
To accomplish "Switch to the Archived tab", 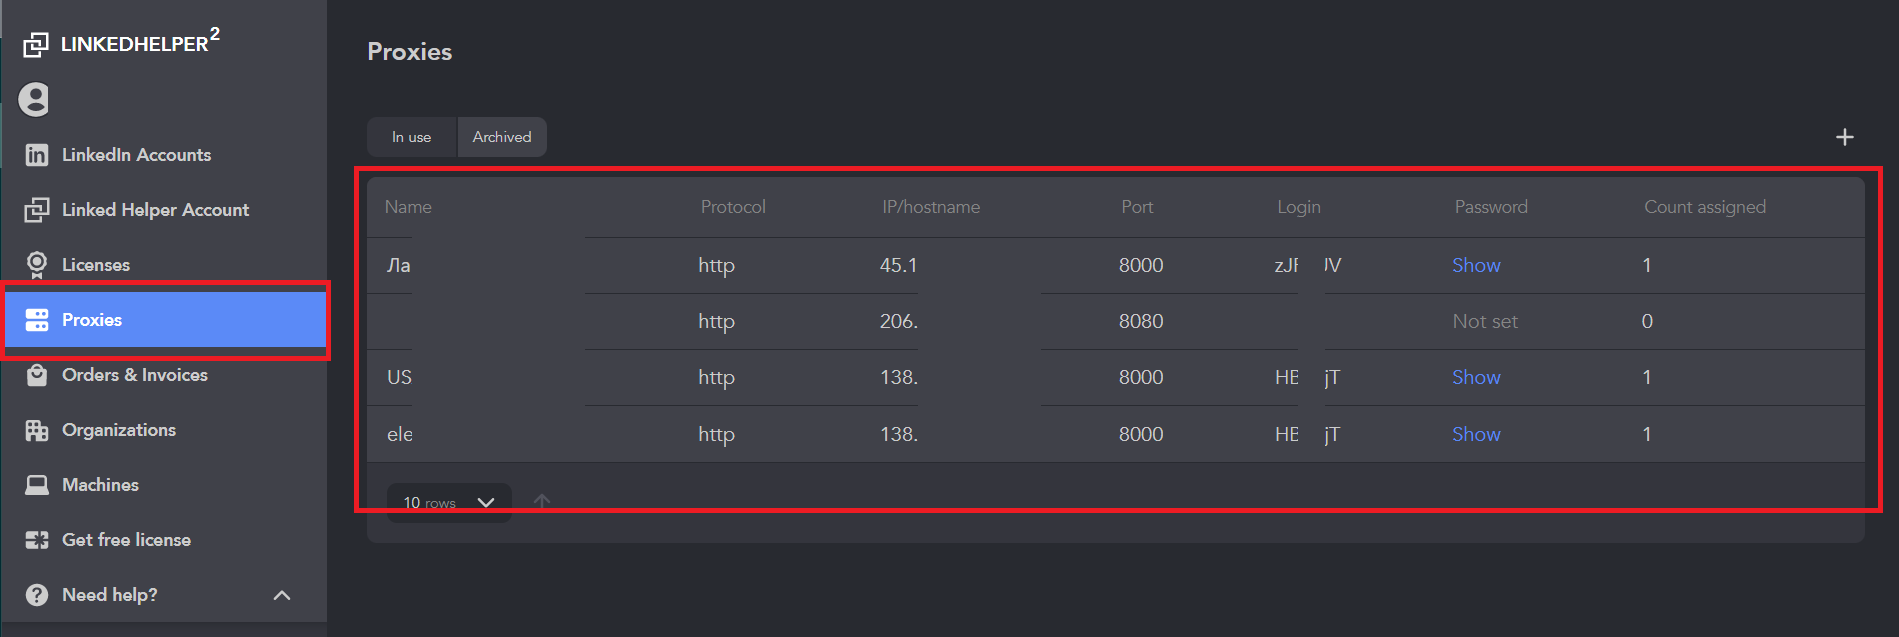I will click(502, 137).
